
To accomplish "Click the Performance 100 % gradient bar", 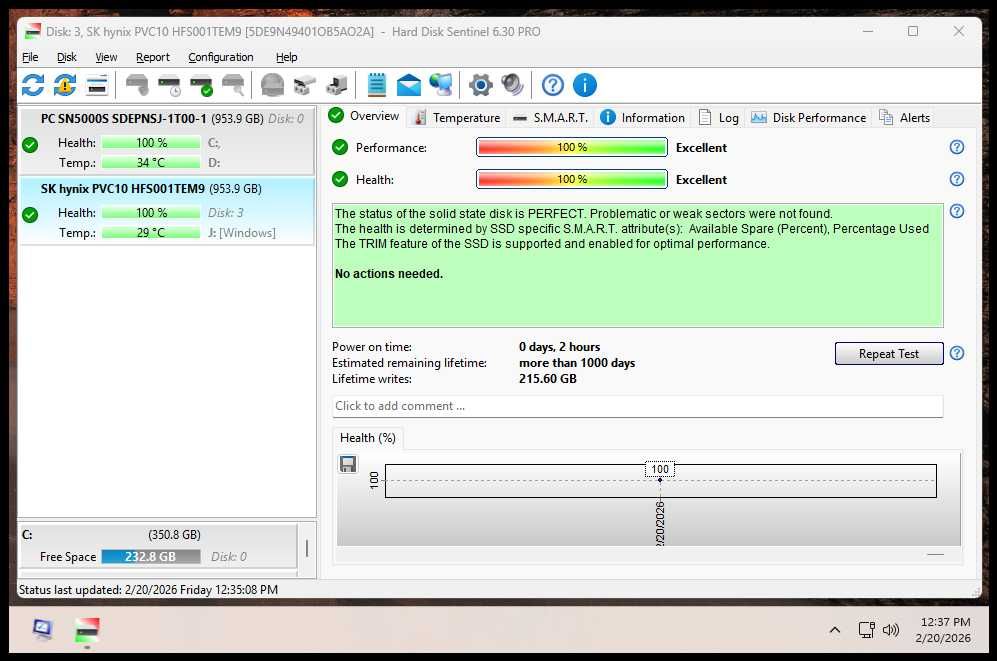I will coord(572,147).
